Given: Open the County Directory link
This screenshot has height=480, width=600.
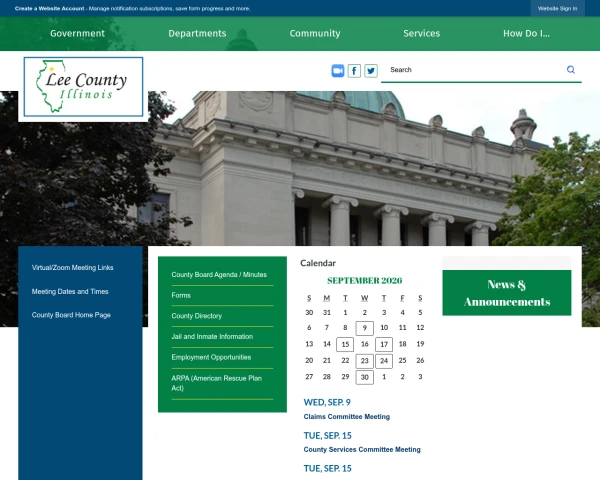Looking at the screenshot, I should tap(197, 316).
